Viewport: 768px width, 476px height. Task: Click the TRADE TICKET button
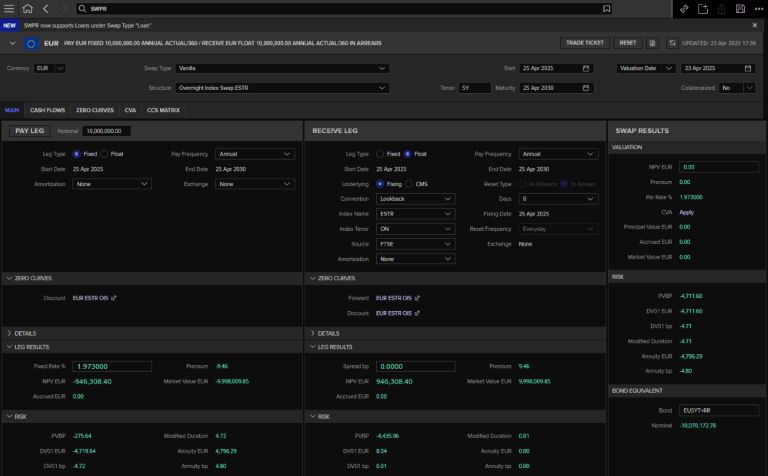coord(585,43)
